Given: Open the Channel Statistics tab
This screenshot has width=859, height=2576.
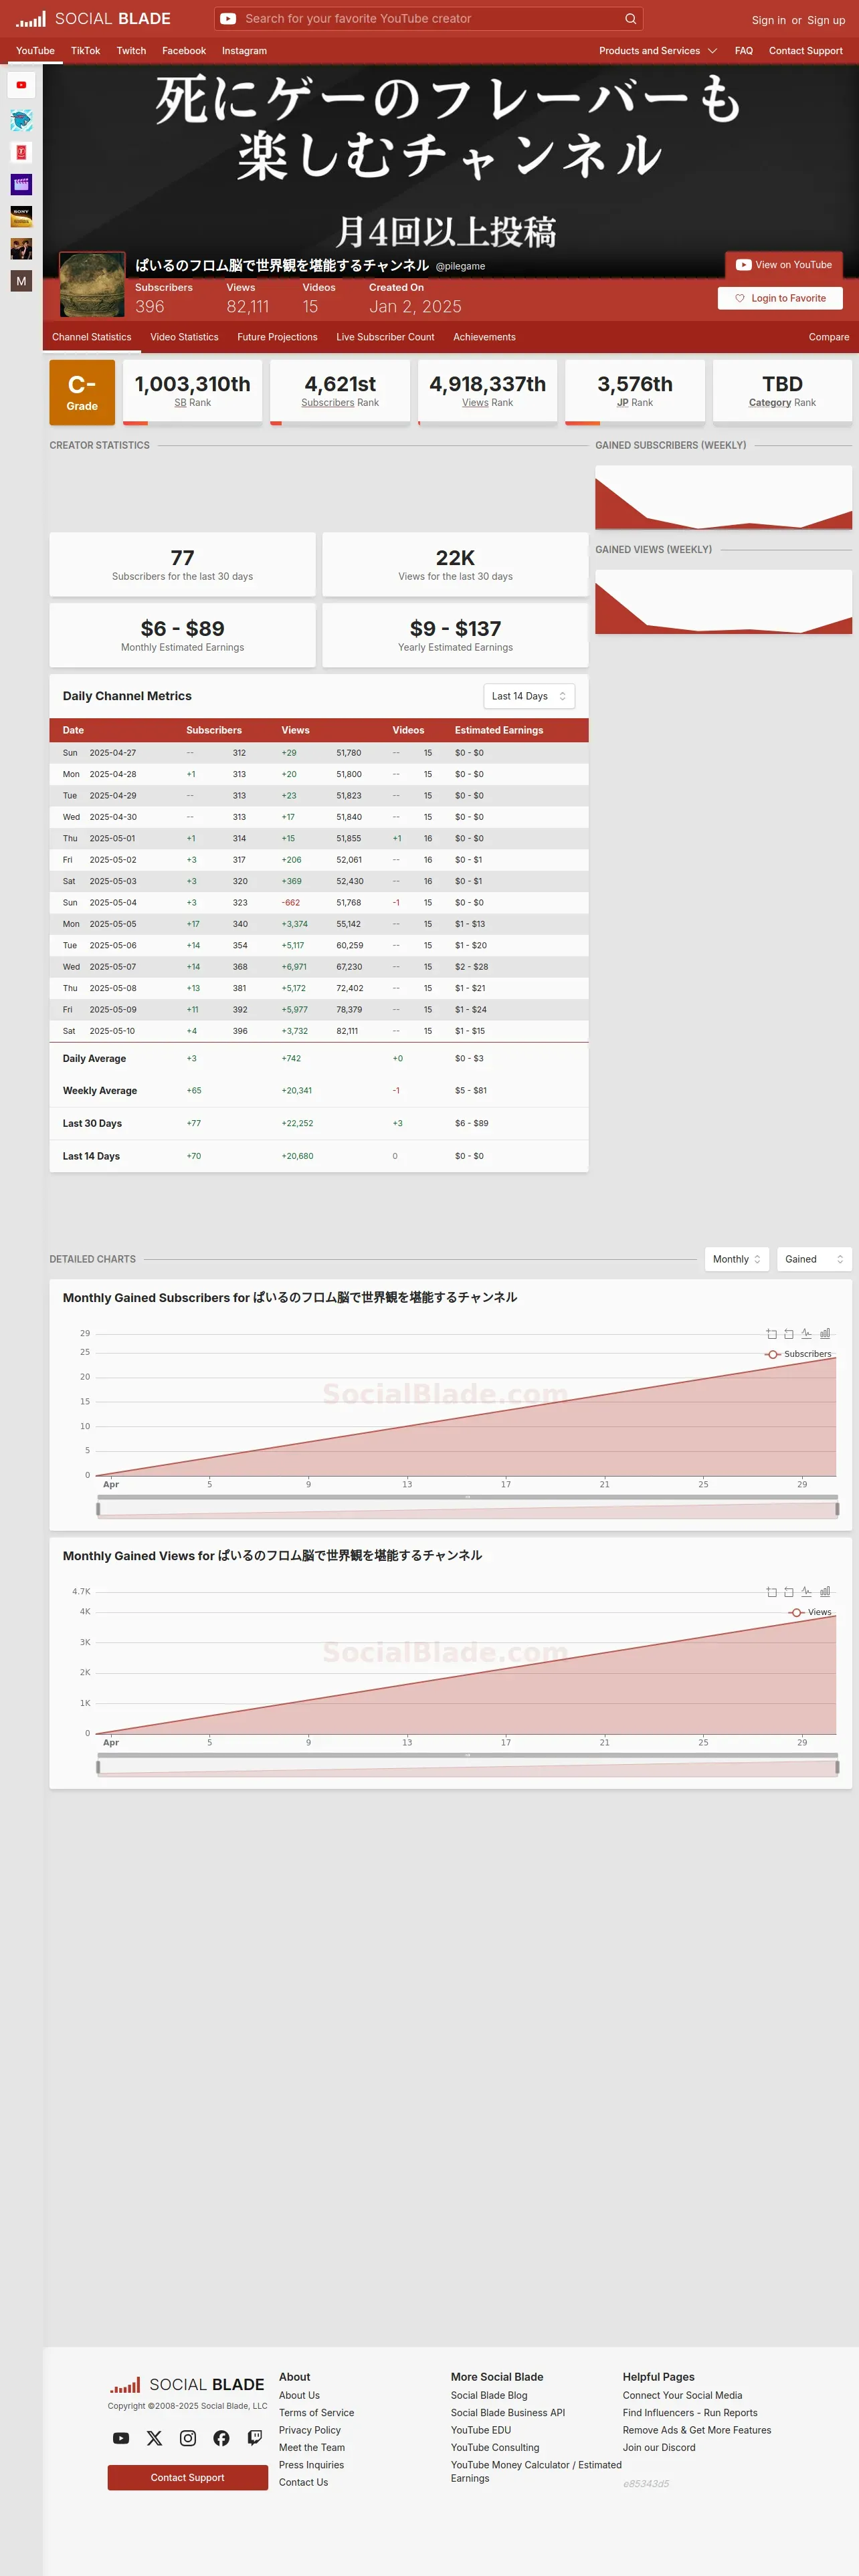Looking at the screenshot, I should [91, 337].
